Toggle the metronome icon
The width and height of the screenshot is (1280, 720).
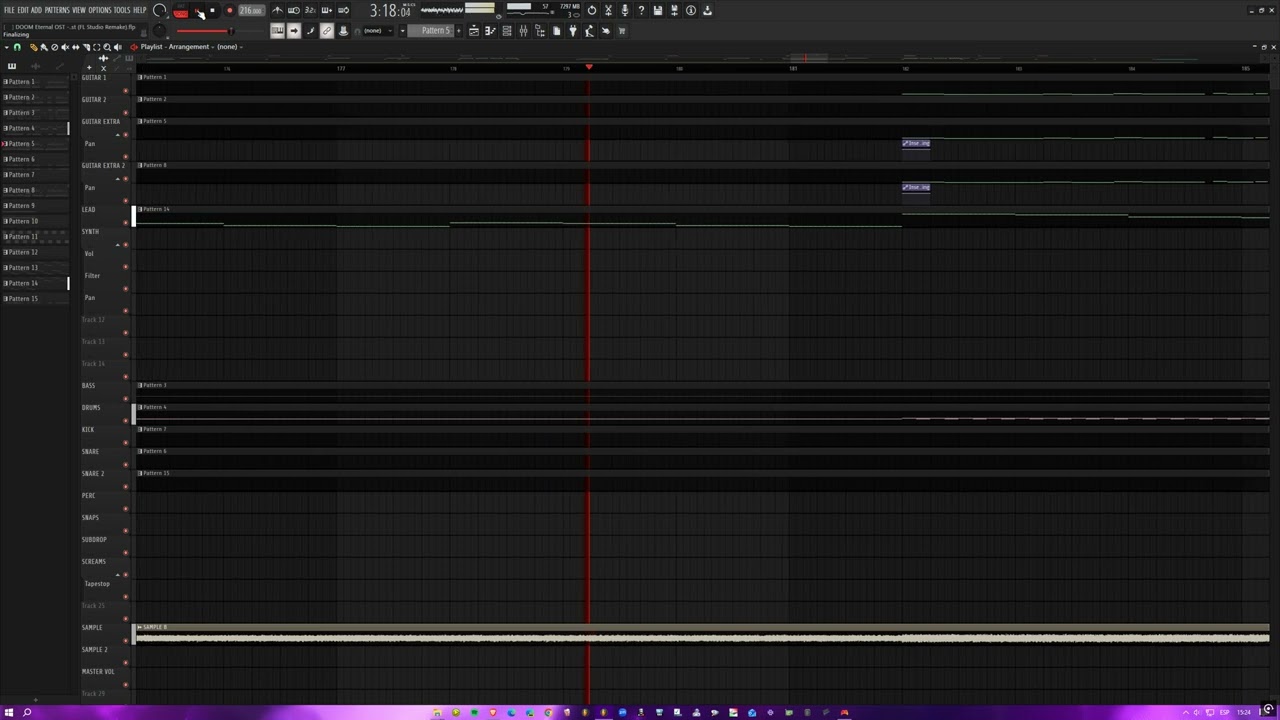pyautogui.click(x=277, y=11)
